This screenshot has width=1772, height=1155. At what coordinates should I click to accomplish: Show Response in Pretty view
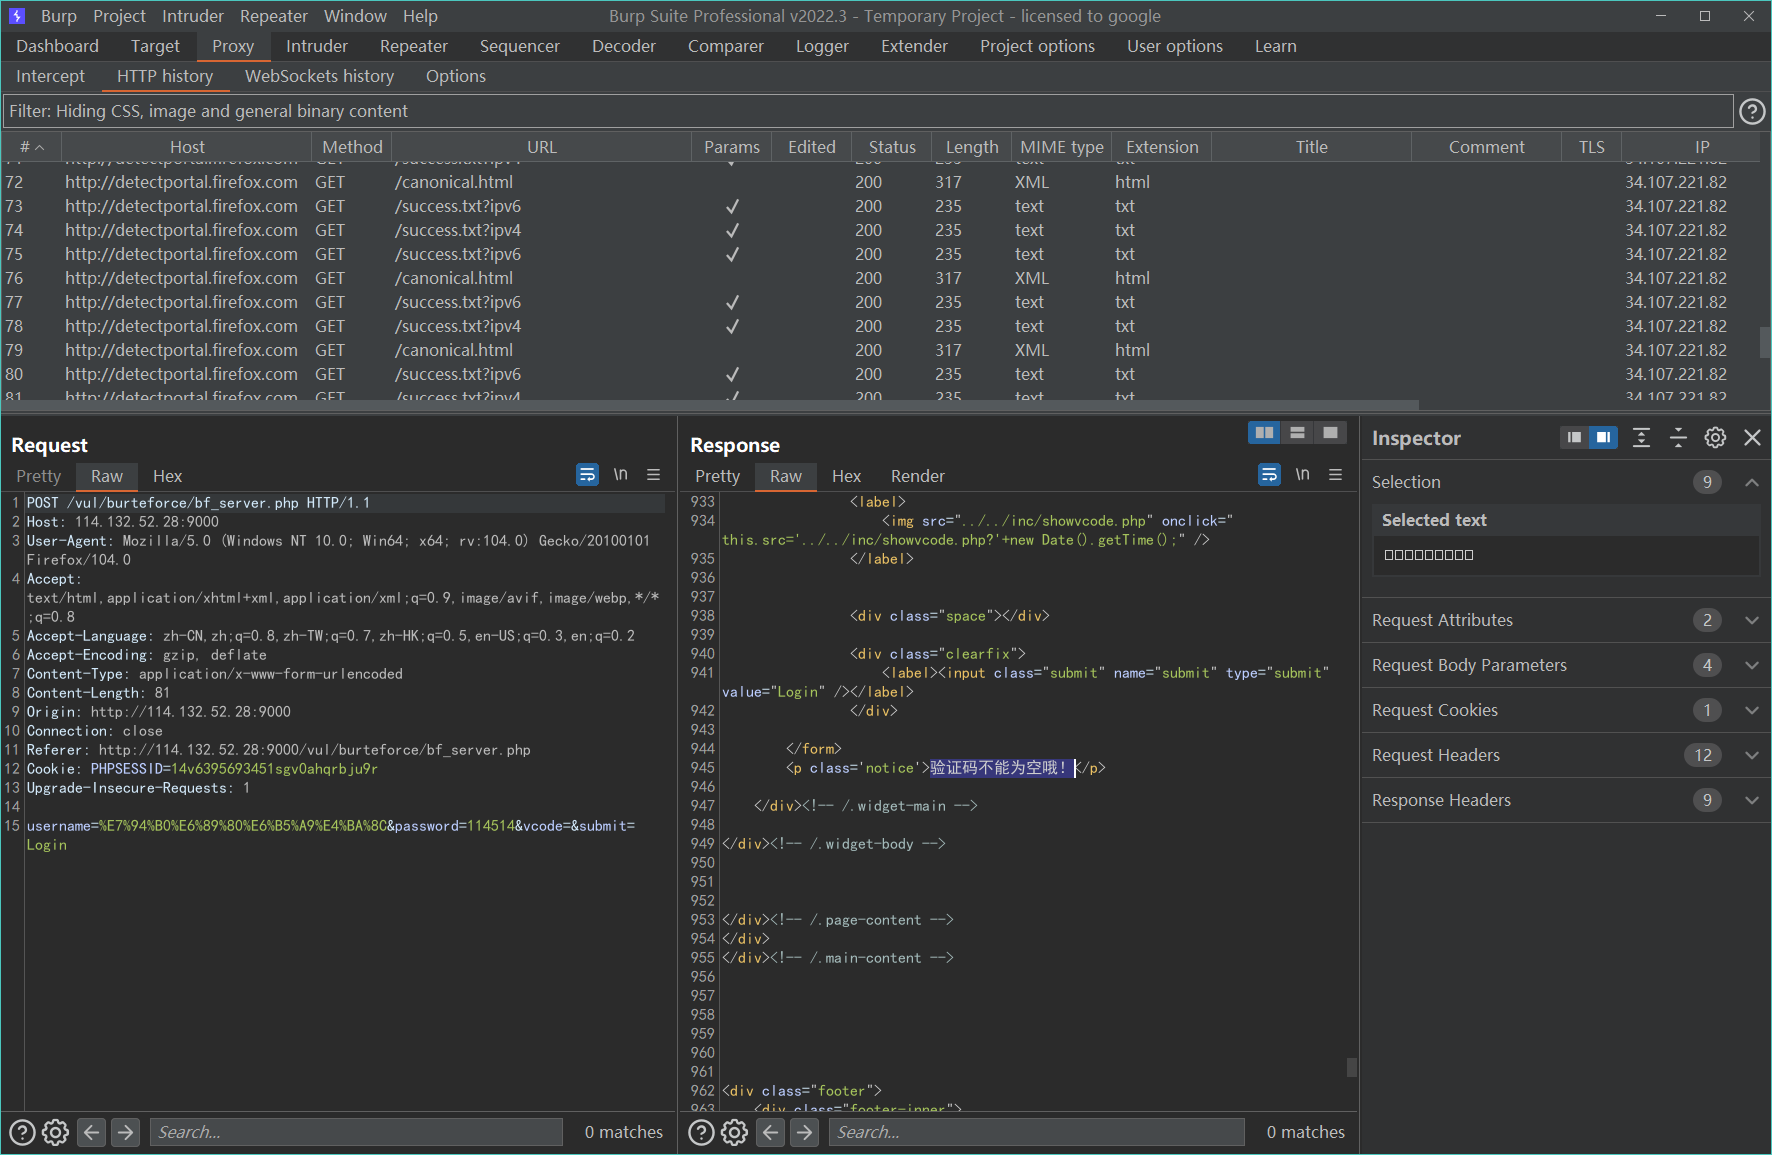717,476
